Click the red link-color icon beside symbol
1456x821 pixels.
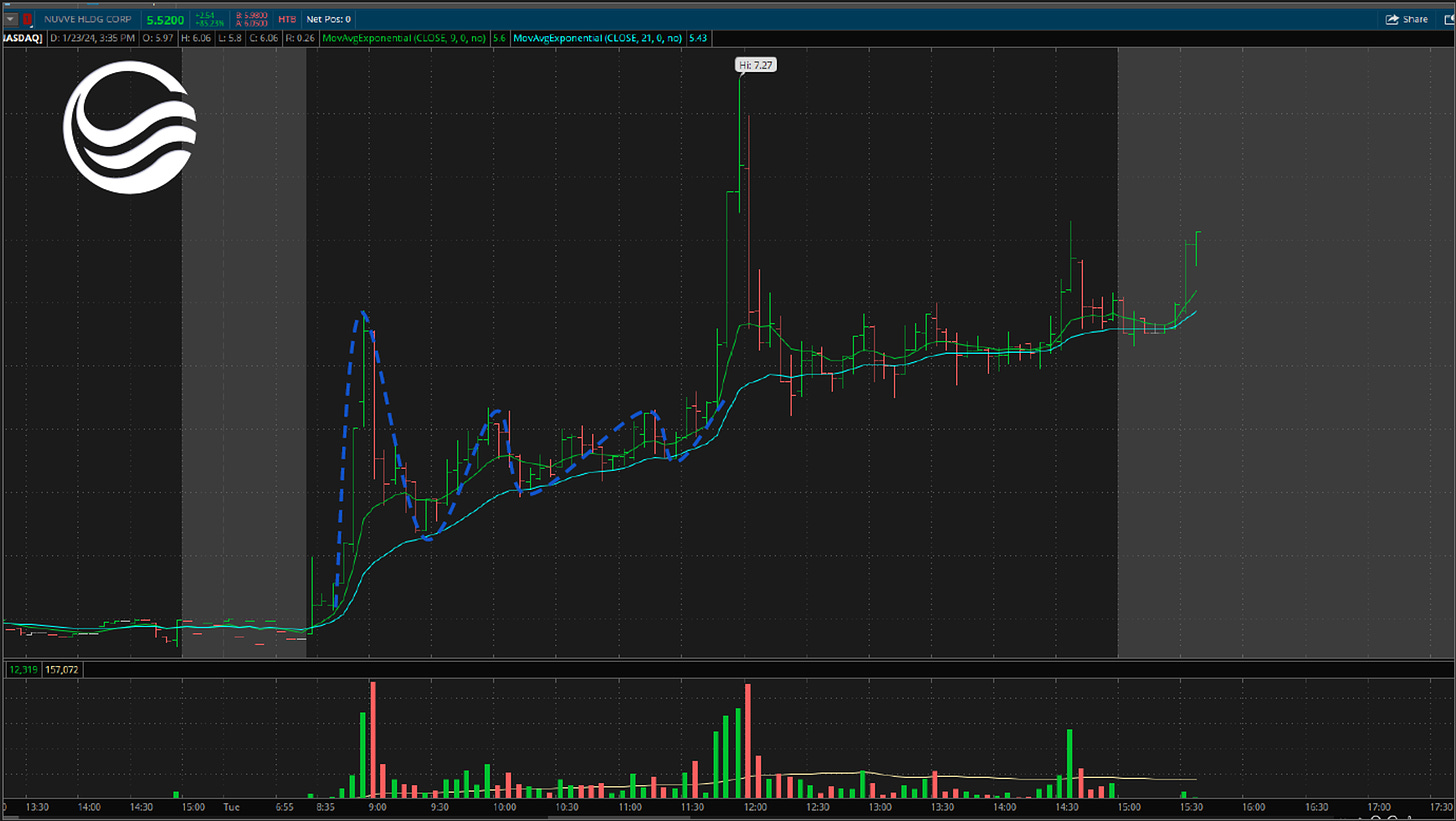[x=28, y=19]
